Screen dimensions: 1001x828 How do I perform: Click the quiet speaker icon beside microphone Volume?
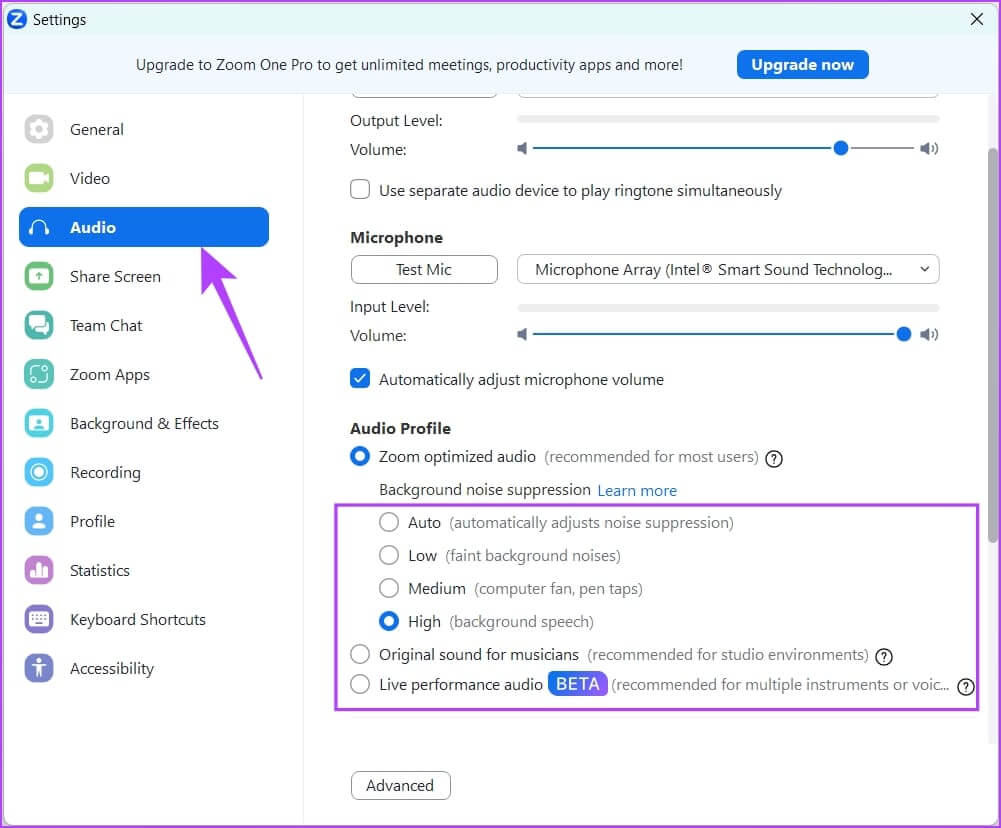tap(522, 335)
